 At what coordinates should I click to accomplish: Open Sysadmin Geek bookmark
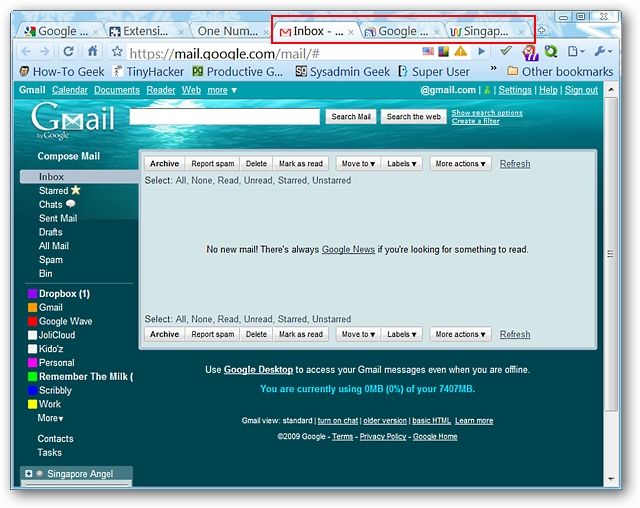[342, 72]
